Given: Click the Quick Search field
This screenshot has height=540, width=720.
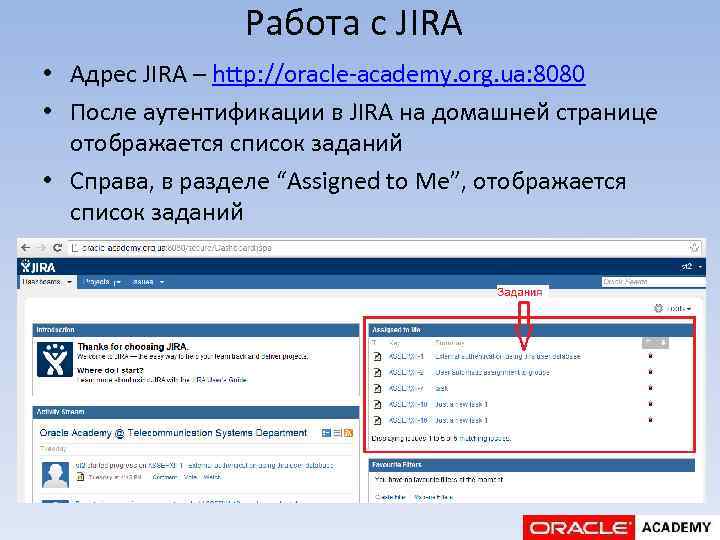Looking at the screenshot, I should point(653,282).
